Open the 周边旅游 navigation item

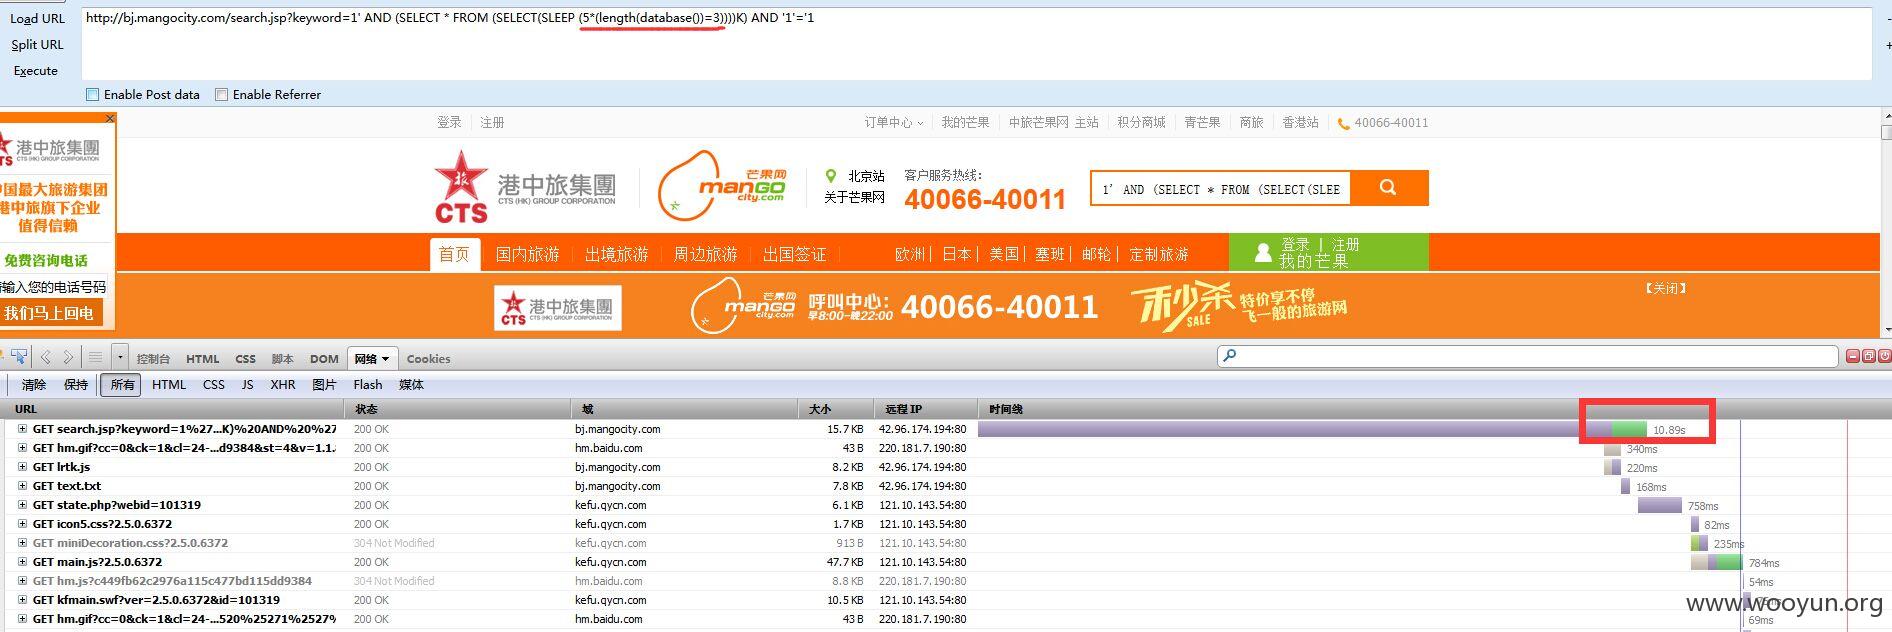pos(706,254)
